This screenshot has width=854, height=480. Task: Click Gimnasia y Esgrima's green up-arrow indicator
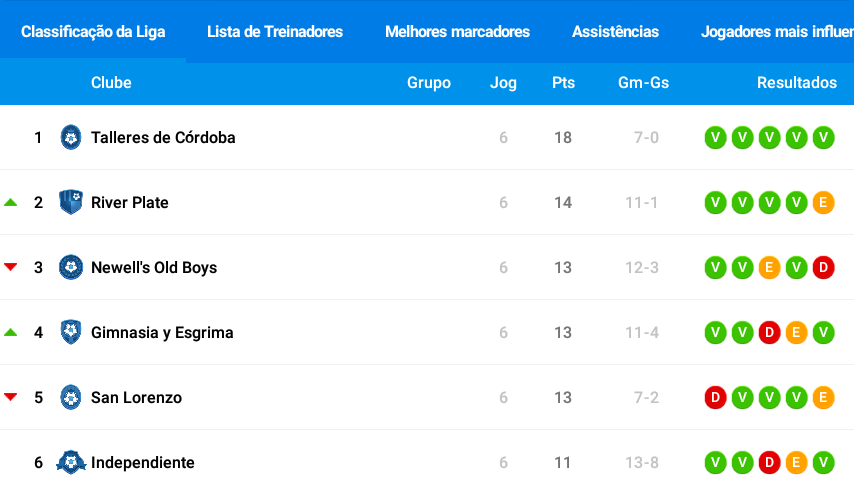pyautogui.click(x=11, y=332)
